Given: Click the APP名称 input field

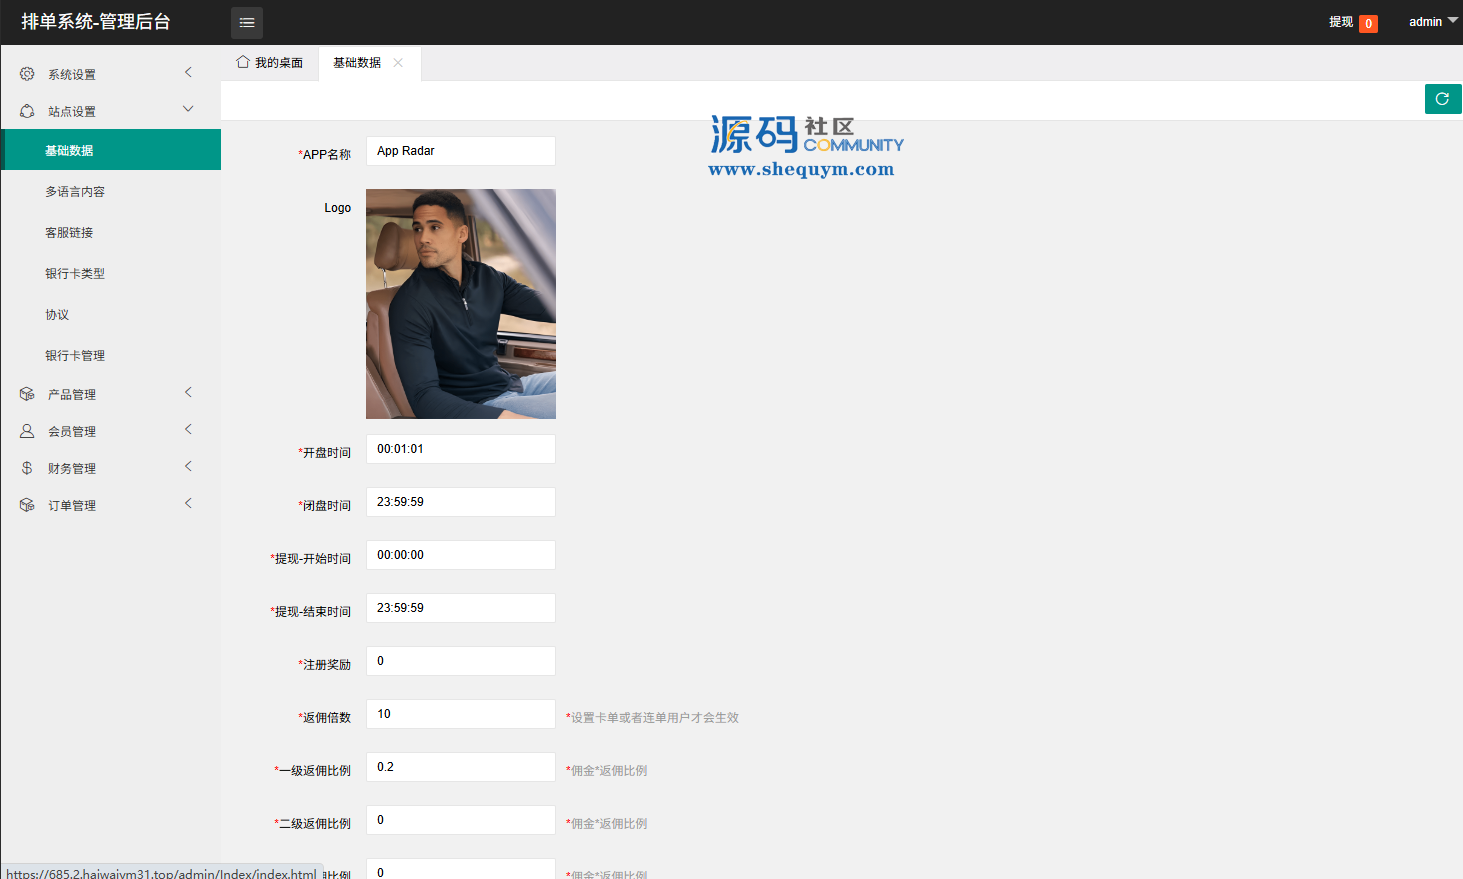Looking at the screenshot, I should [x=460, y=151].
